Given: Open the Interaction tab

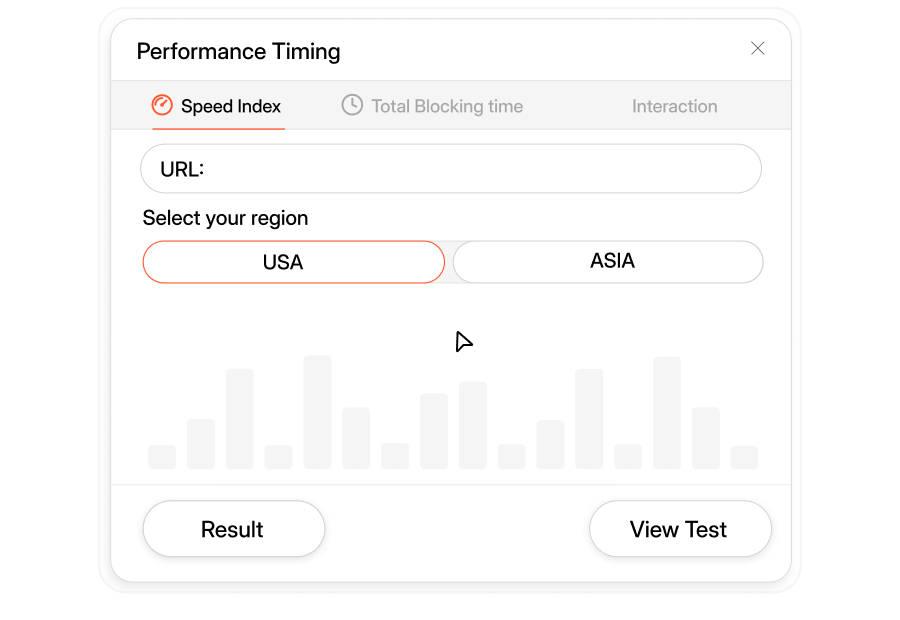Looking at the screenshot, I should pos(674,106).
